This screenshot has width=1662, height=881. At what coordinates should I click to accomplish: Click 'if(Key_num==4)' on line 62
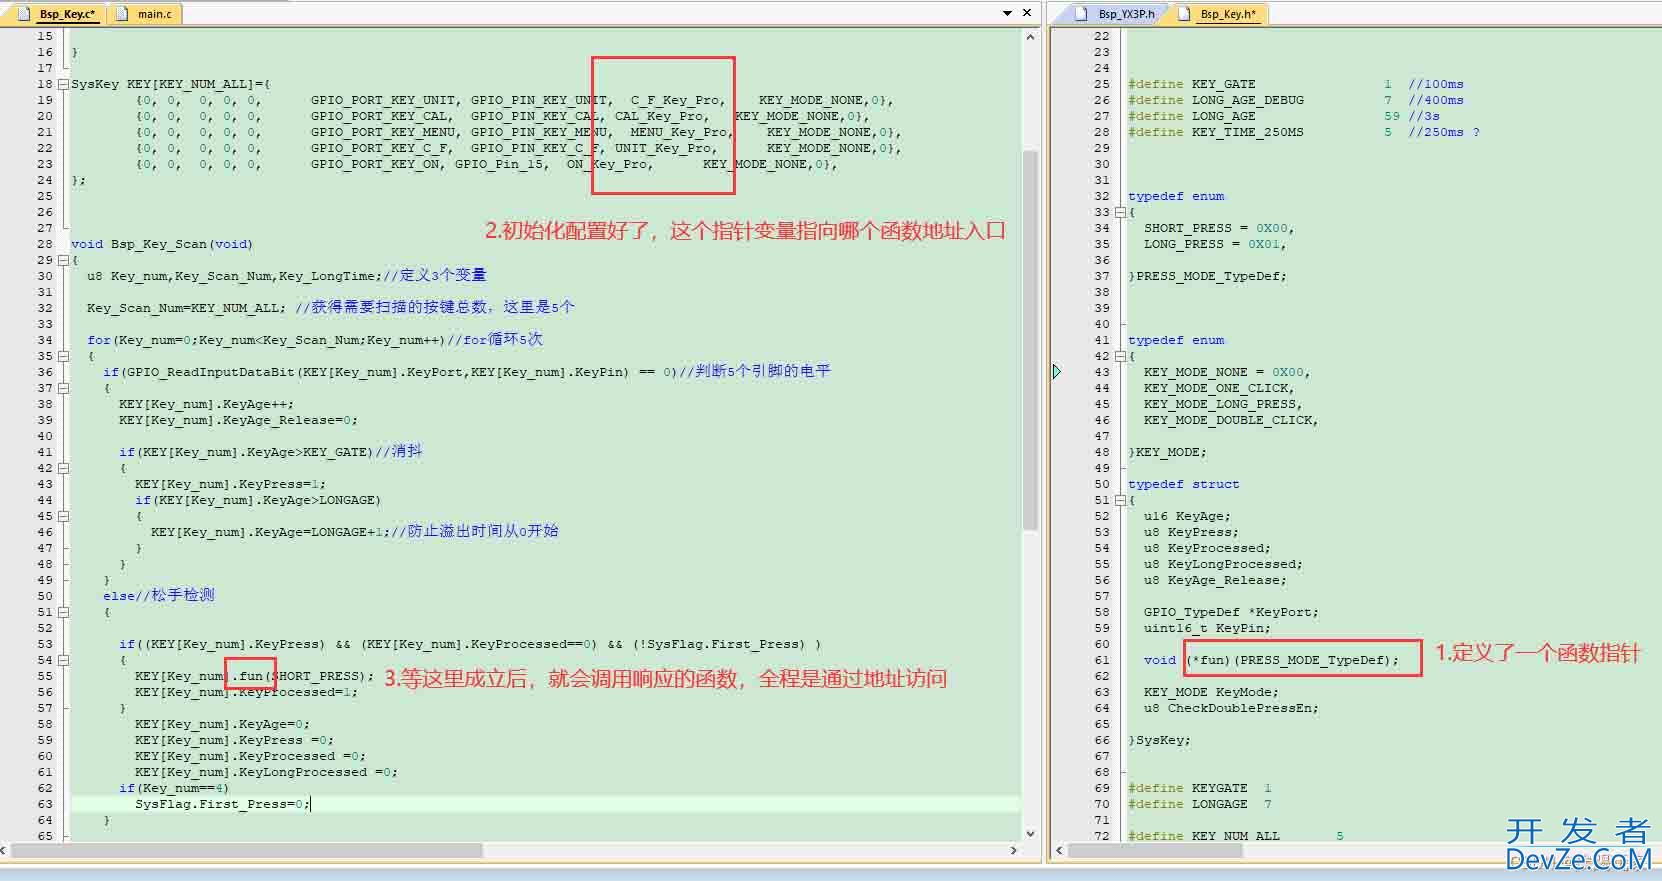174,788
